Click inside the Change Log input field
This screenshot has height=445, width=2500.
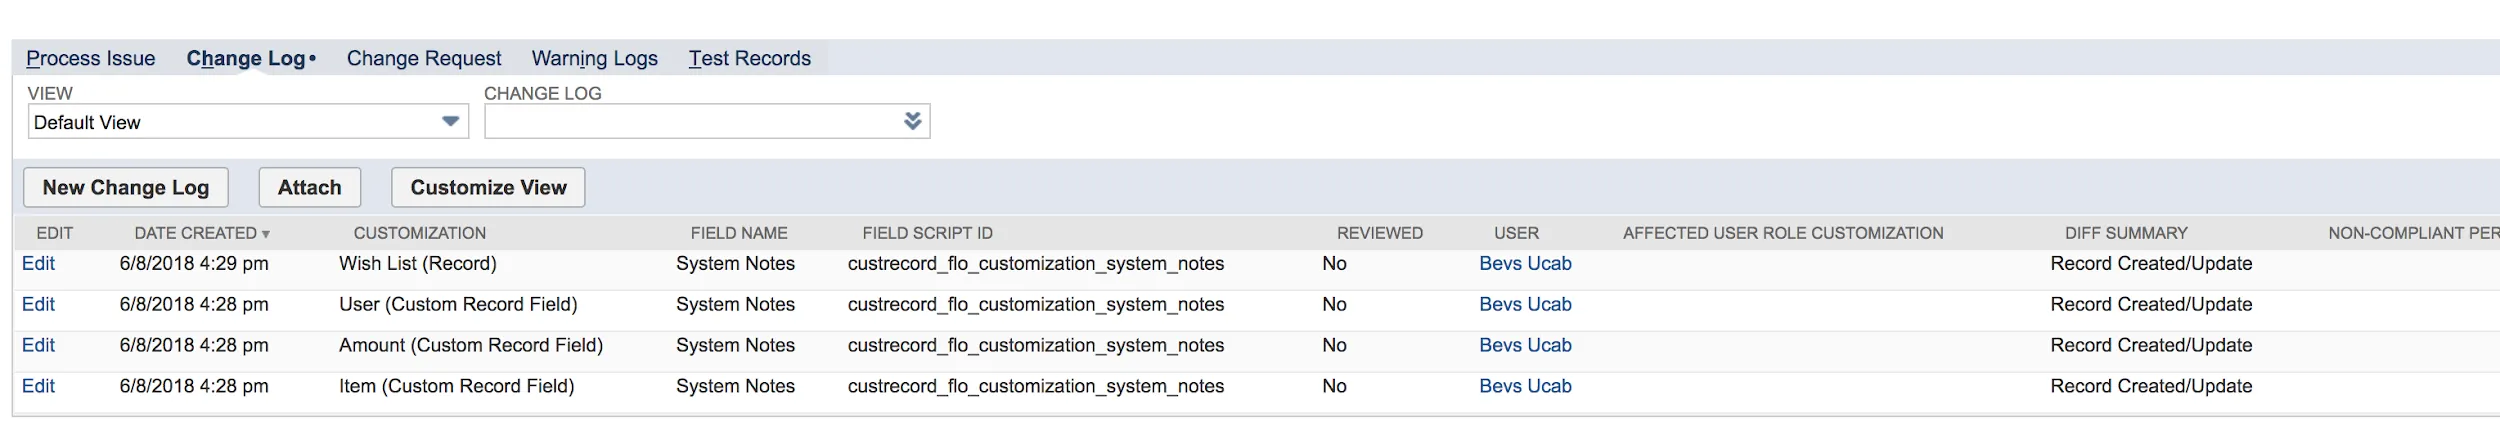click(692, 121)
